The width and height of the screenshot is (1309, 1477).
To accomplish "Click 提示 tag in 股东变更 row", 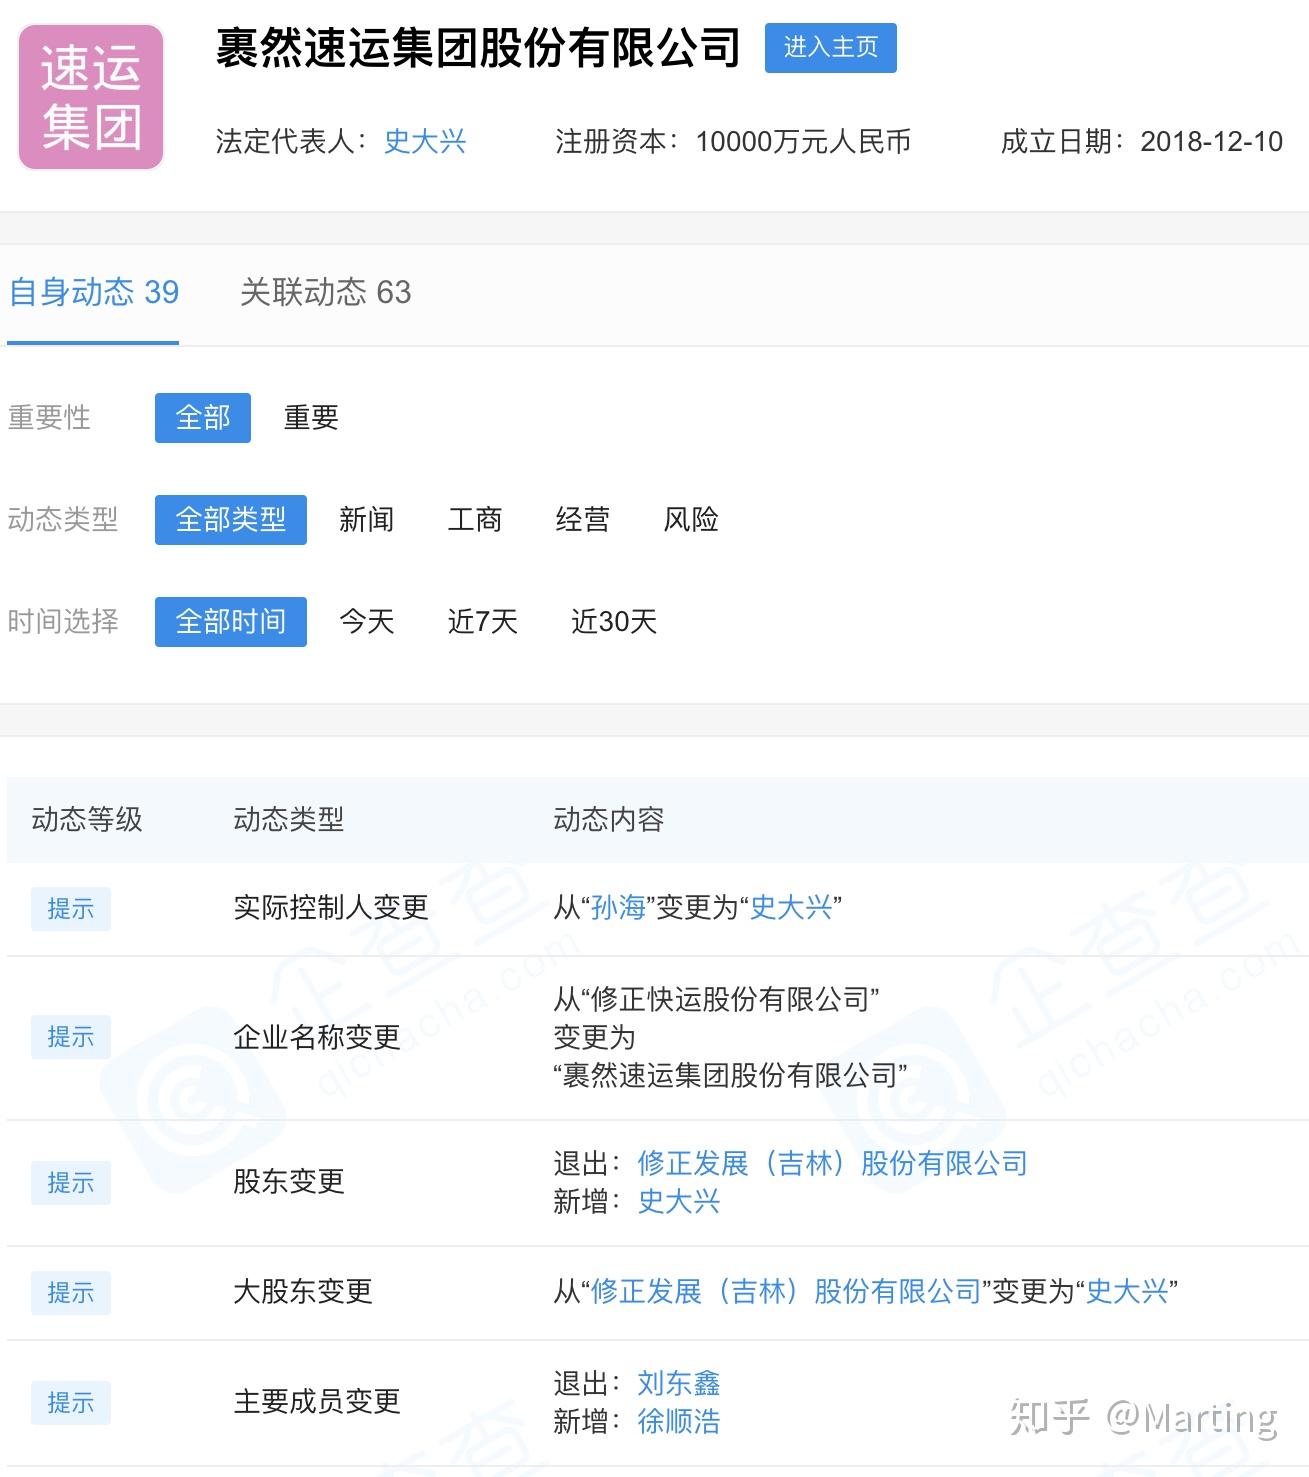I will coord(70,1183).
